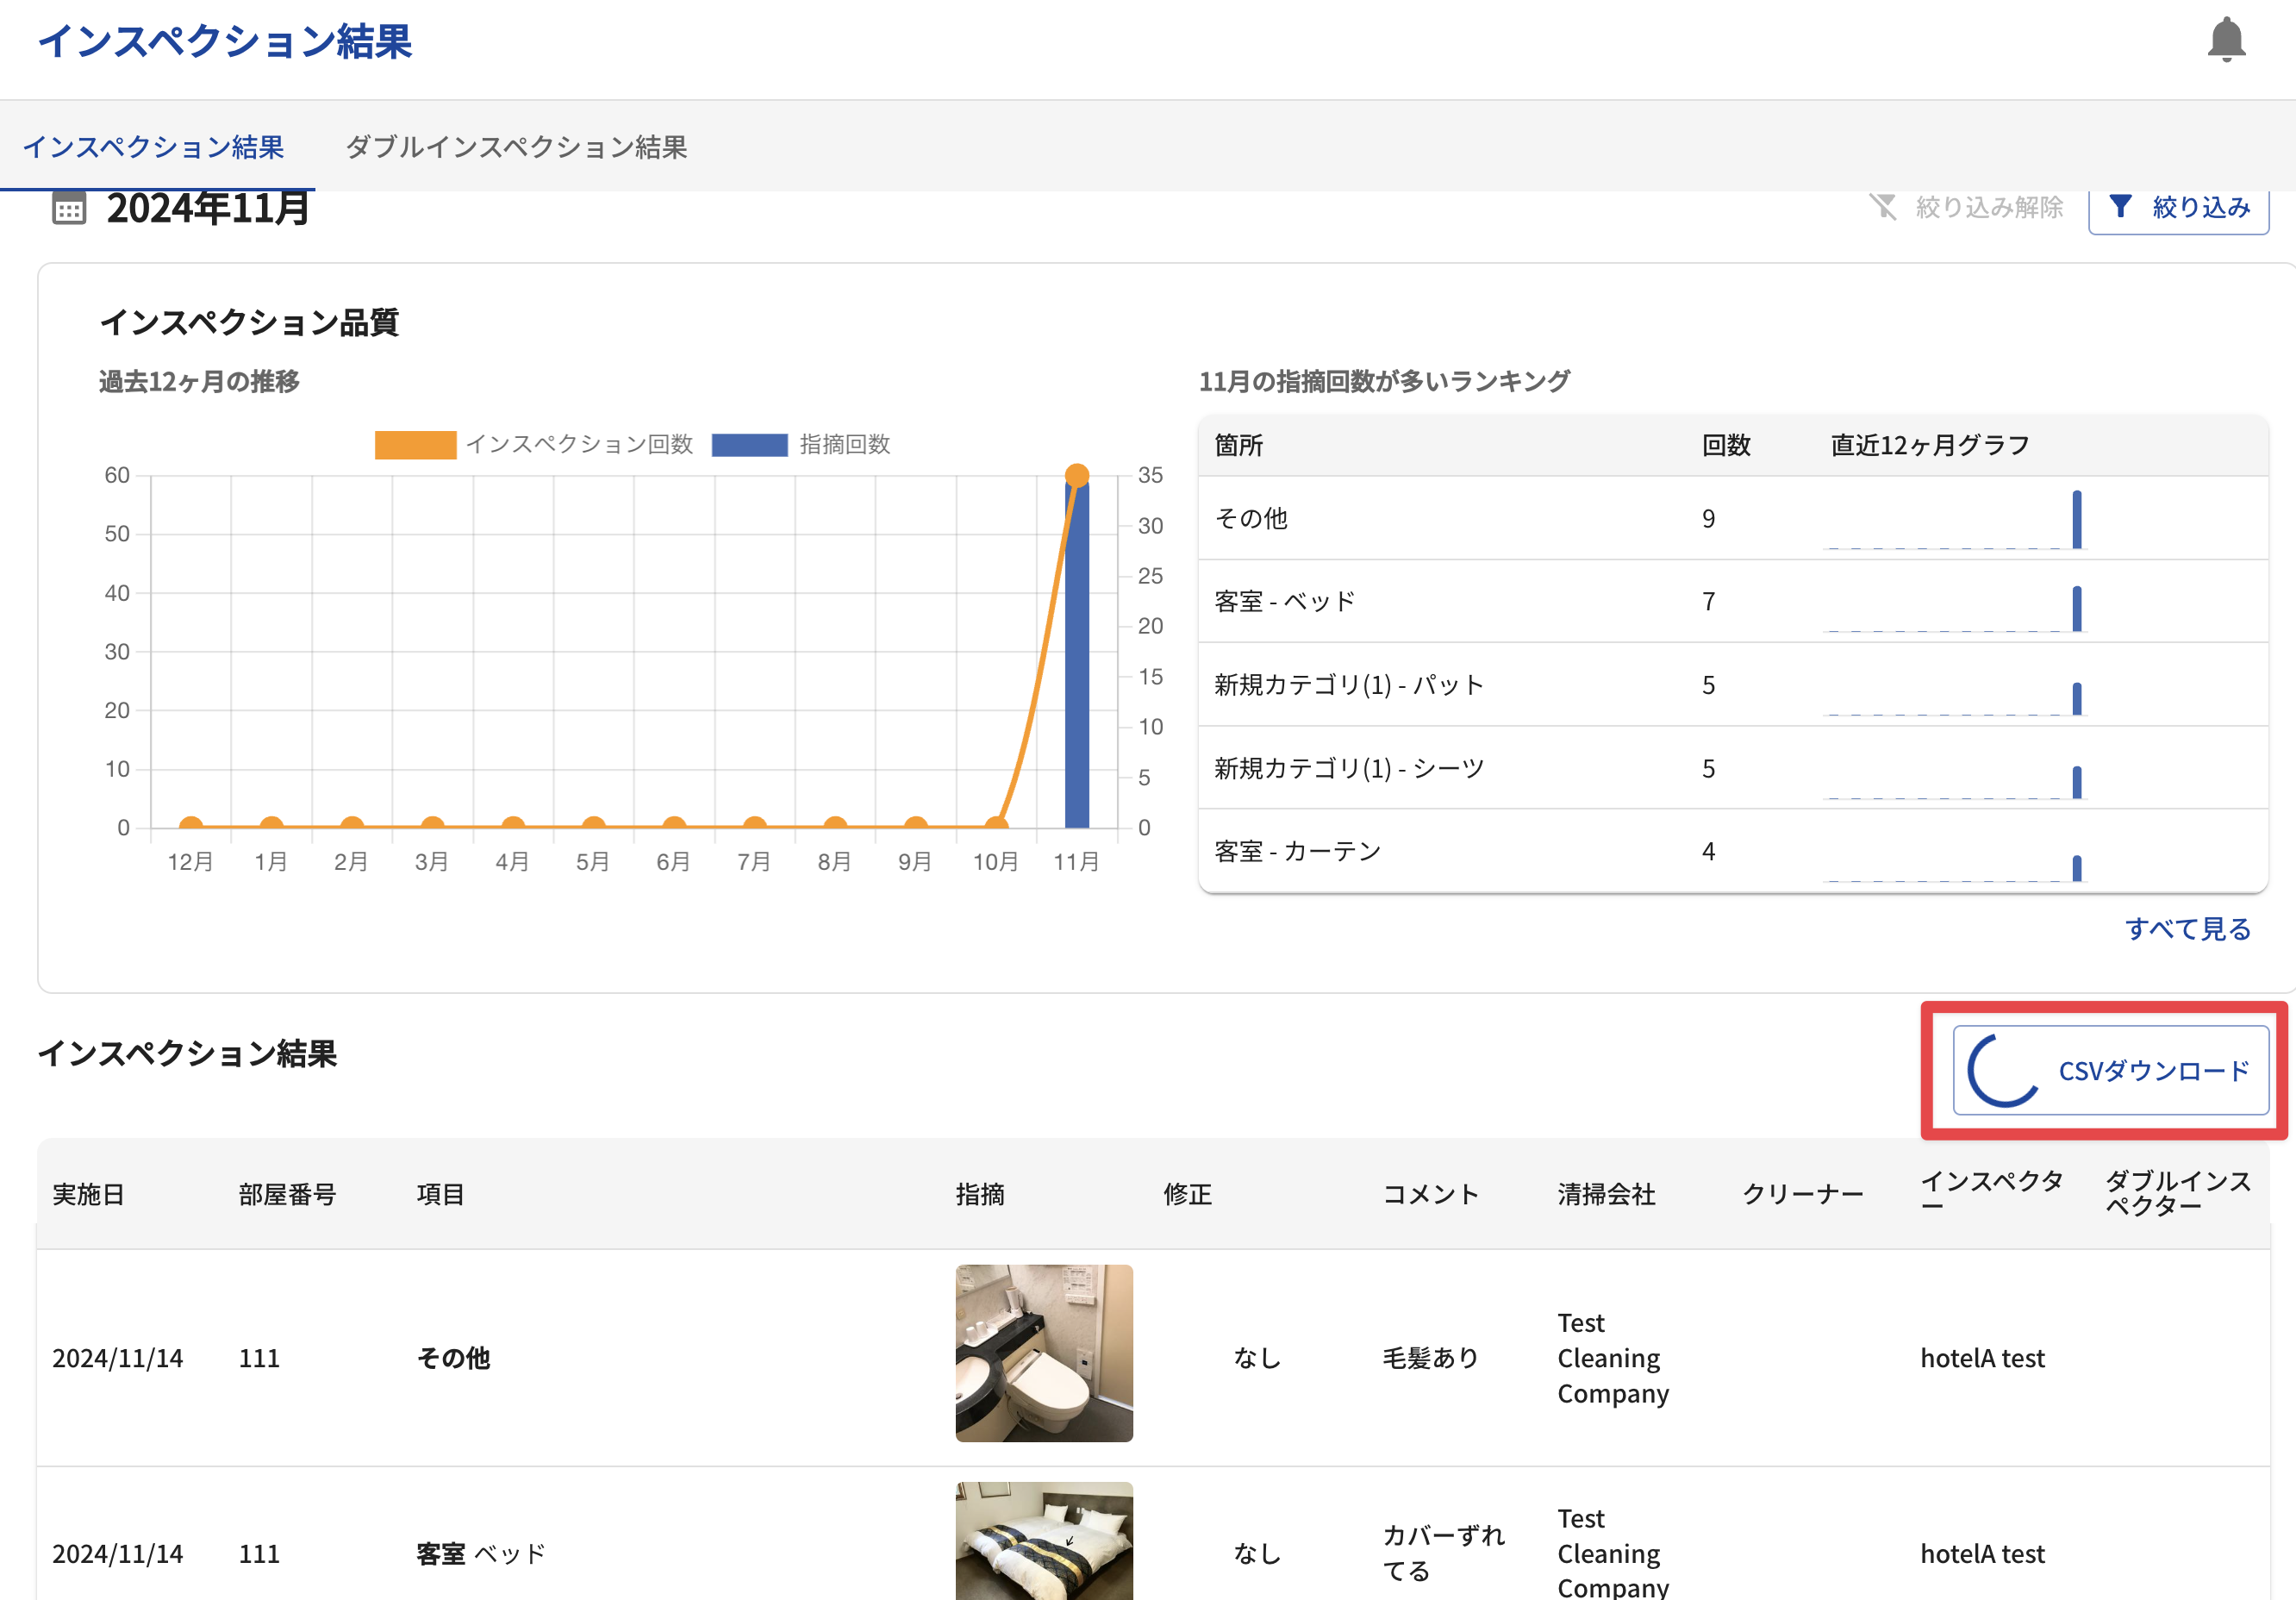Screen dimensions: 2296x1600
Task: Click the 客室 - カーテン mini bar graph
Action: click(2076, 867)
